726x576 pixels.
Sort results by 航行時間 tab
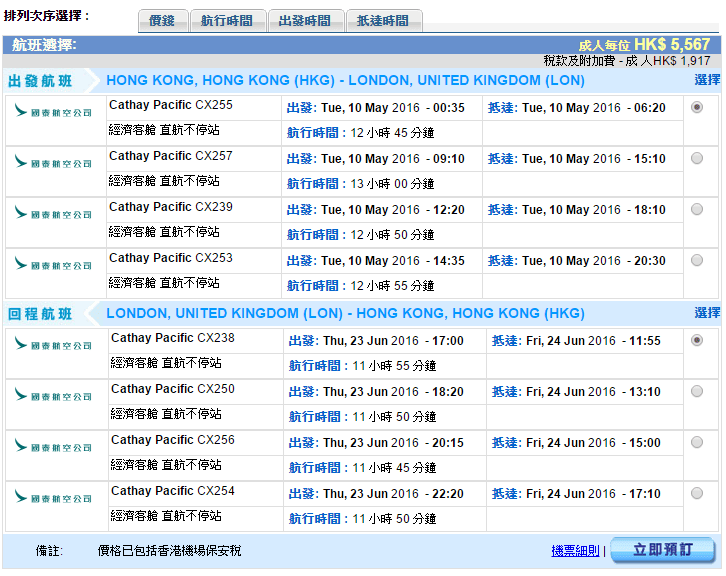tap(227, 21)
